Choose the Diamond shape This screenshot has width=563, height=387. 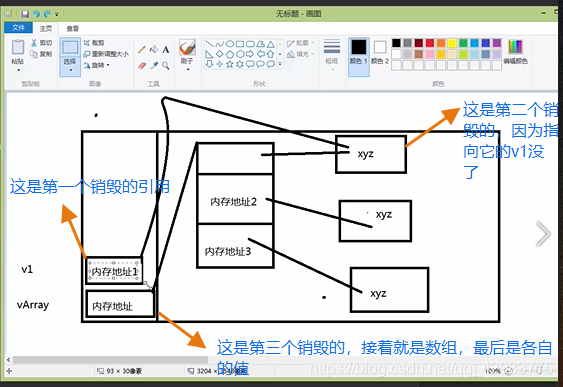[x=220, y=54]
